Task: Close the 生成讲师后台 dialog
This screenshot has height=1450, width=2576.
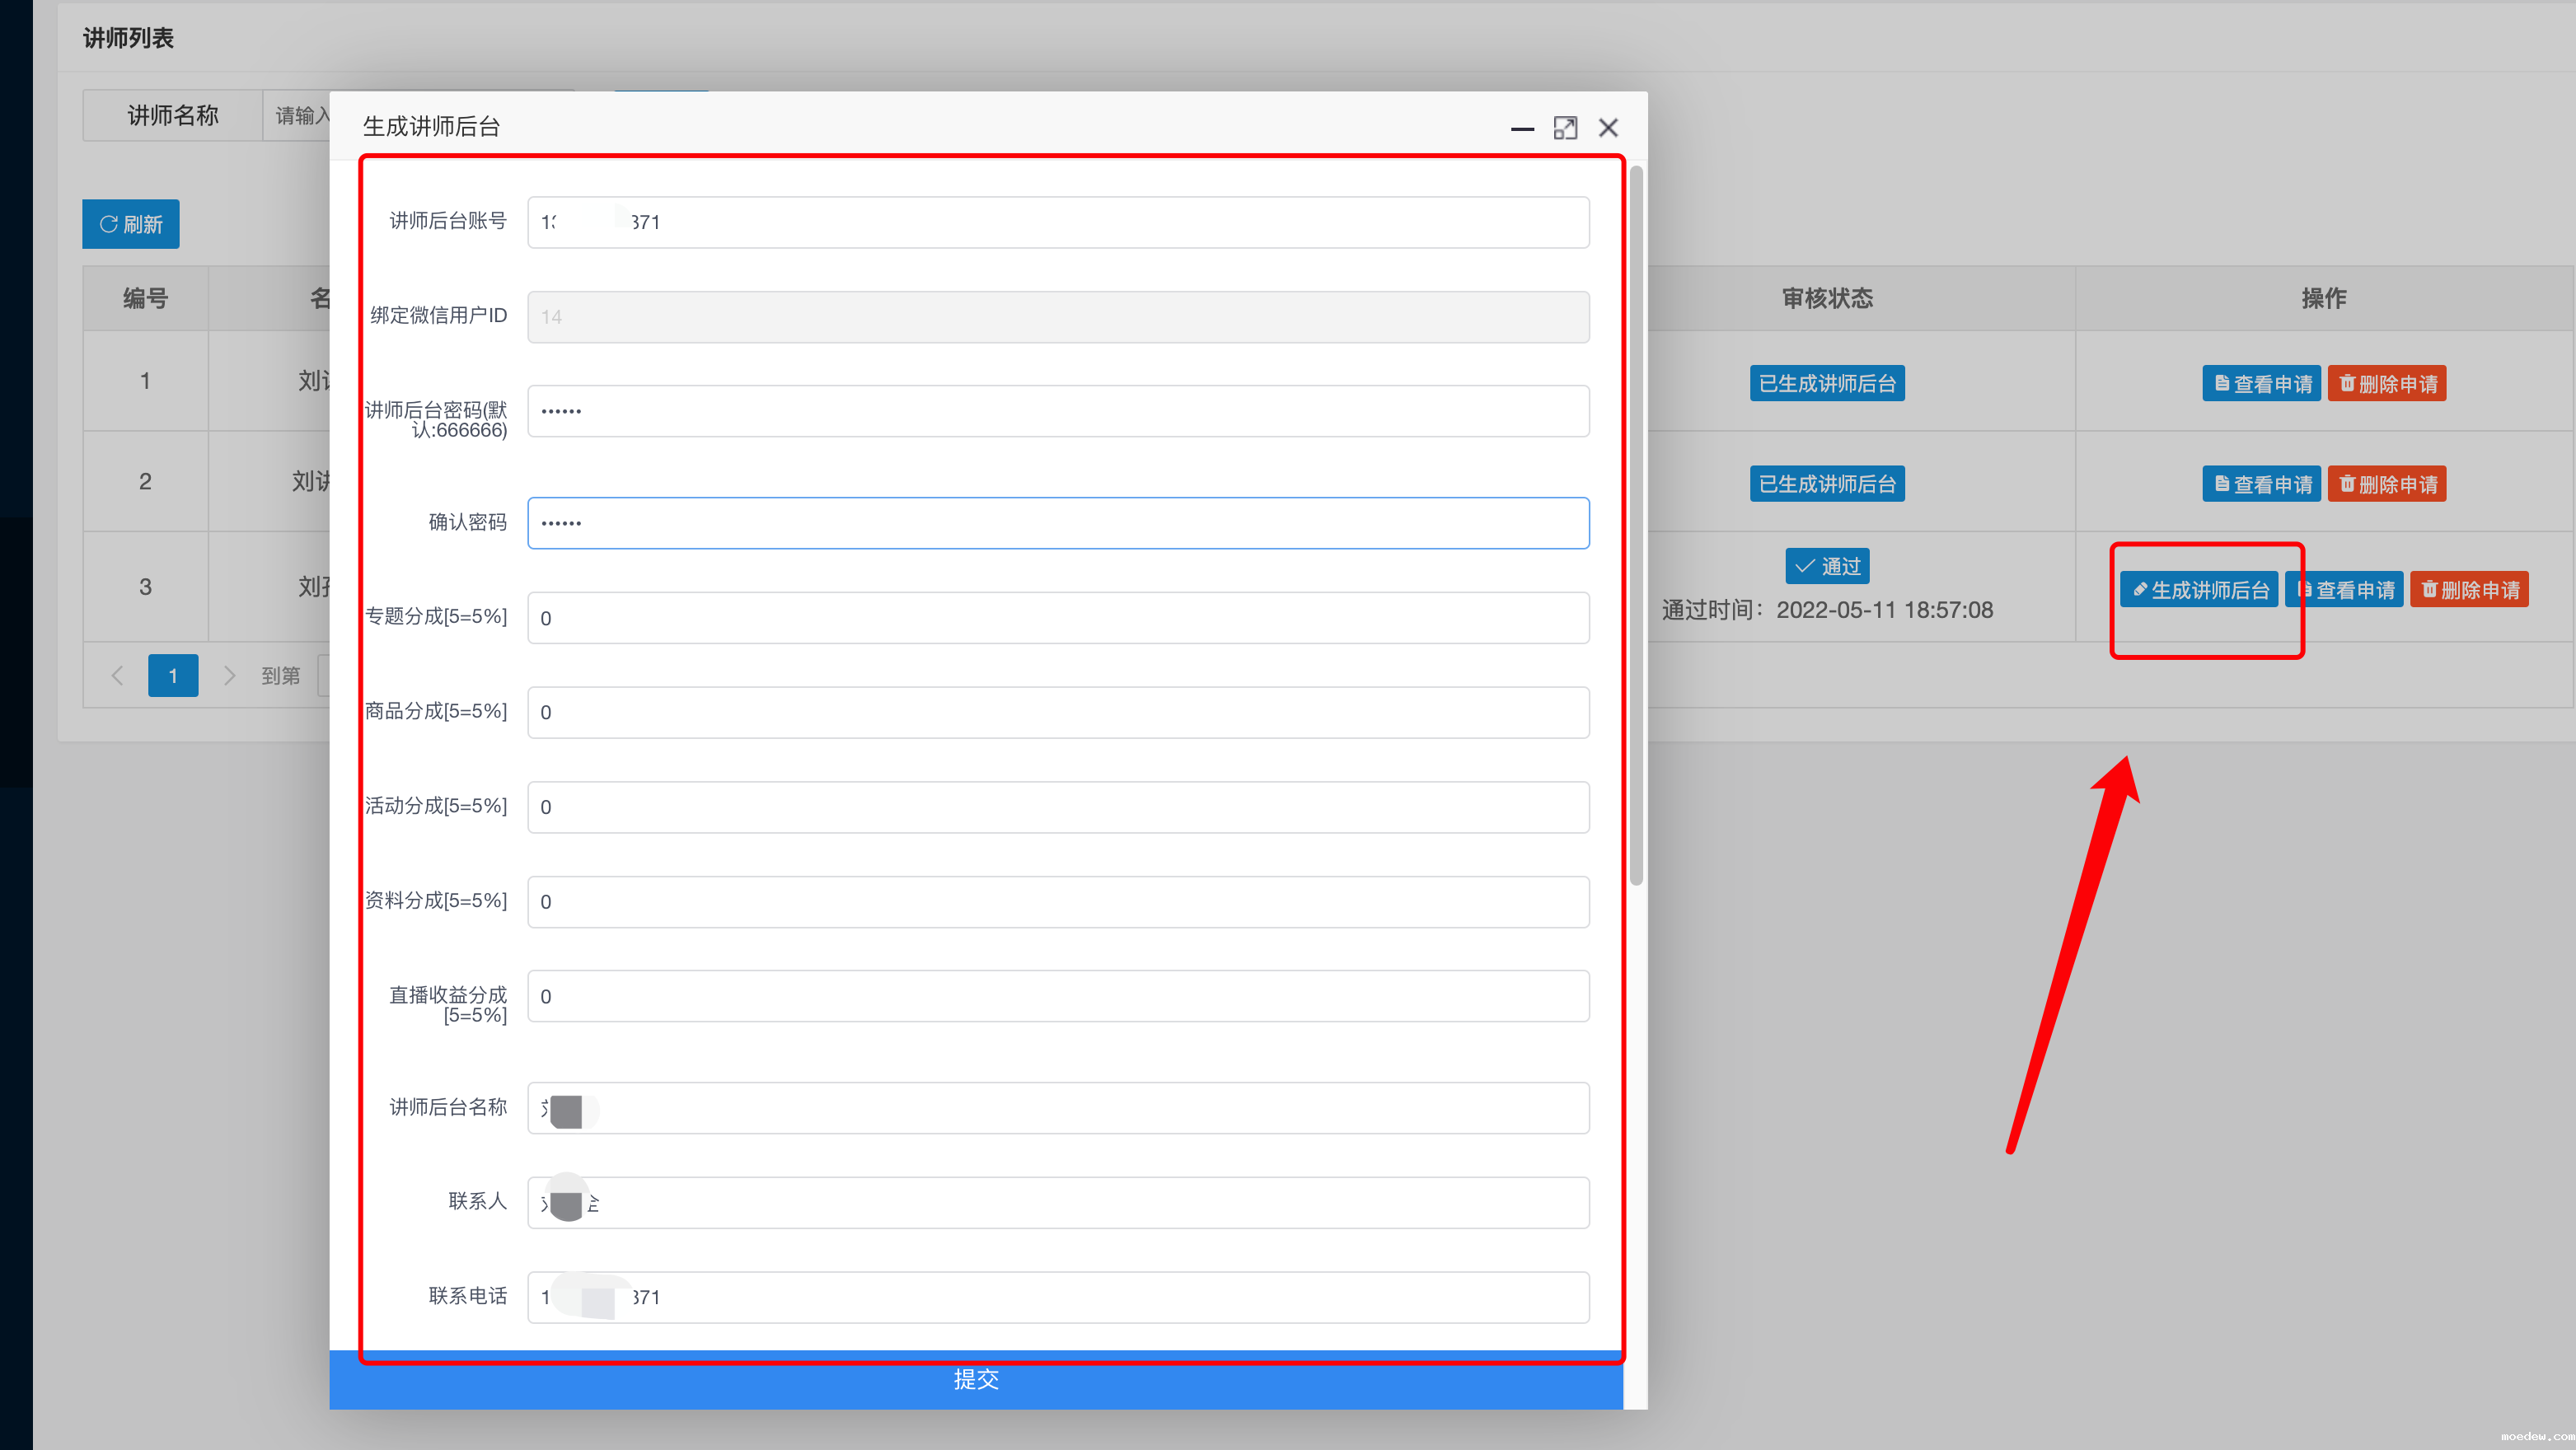Action: tap(1608, 128)
